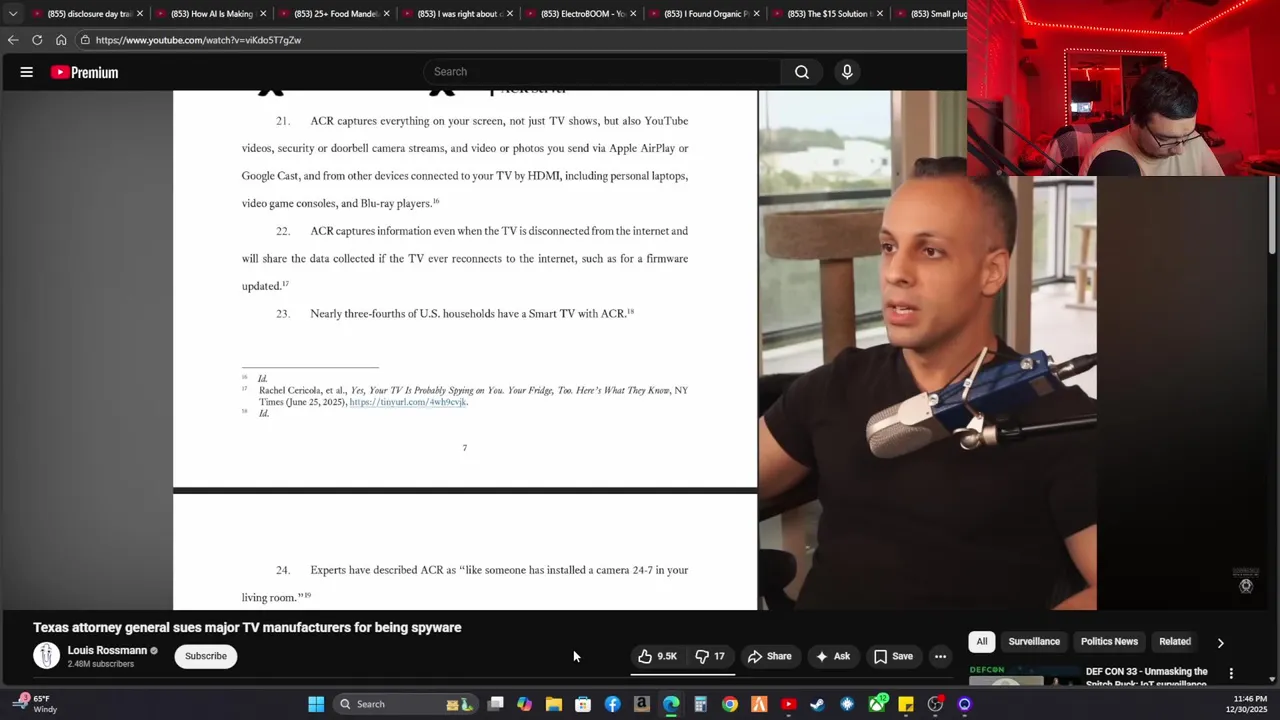Switch to Microsoft Edge in taskbar
1280x720 pixels.
[x=671, y=704]
